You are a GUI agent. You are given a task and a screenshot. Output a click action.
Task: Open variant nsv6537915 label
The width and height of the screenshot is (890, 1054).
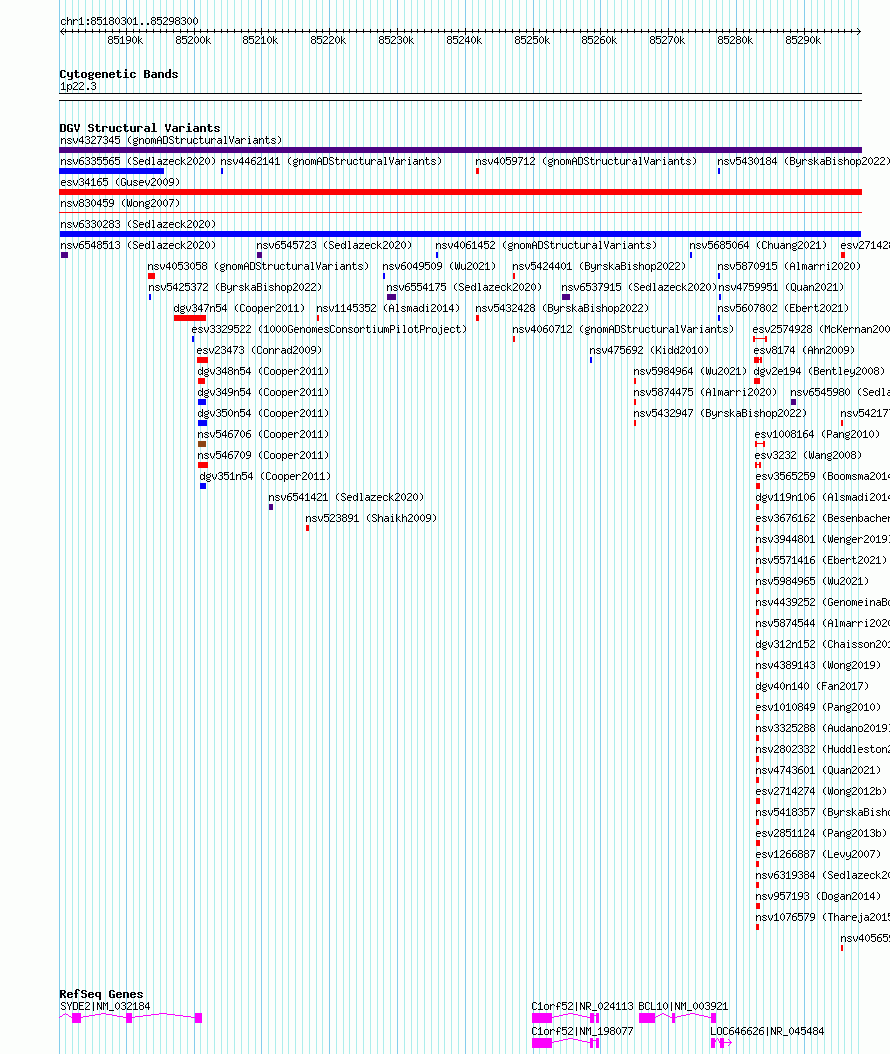(x=639, y=287)
